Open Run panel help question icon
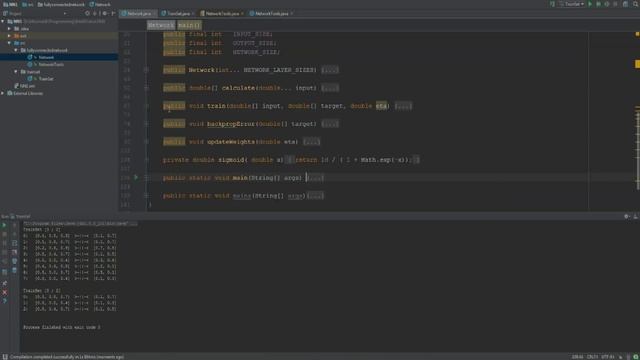640x360 pixels. tap(4, 301)
